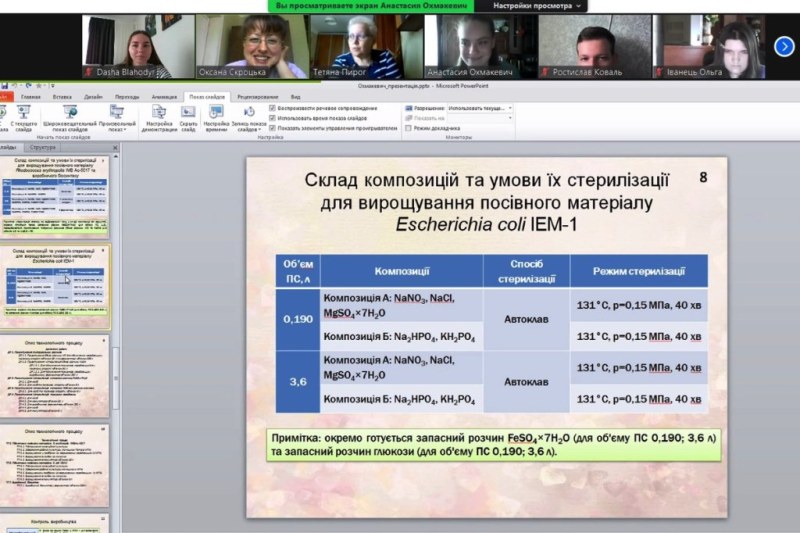Switch to Outline (Структура) pane tab
The height and width of the screenshot is (533, 800).
[43, 147]
